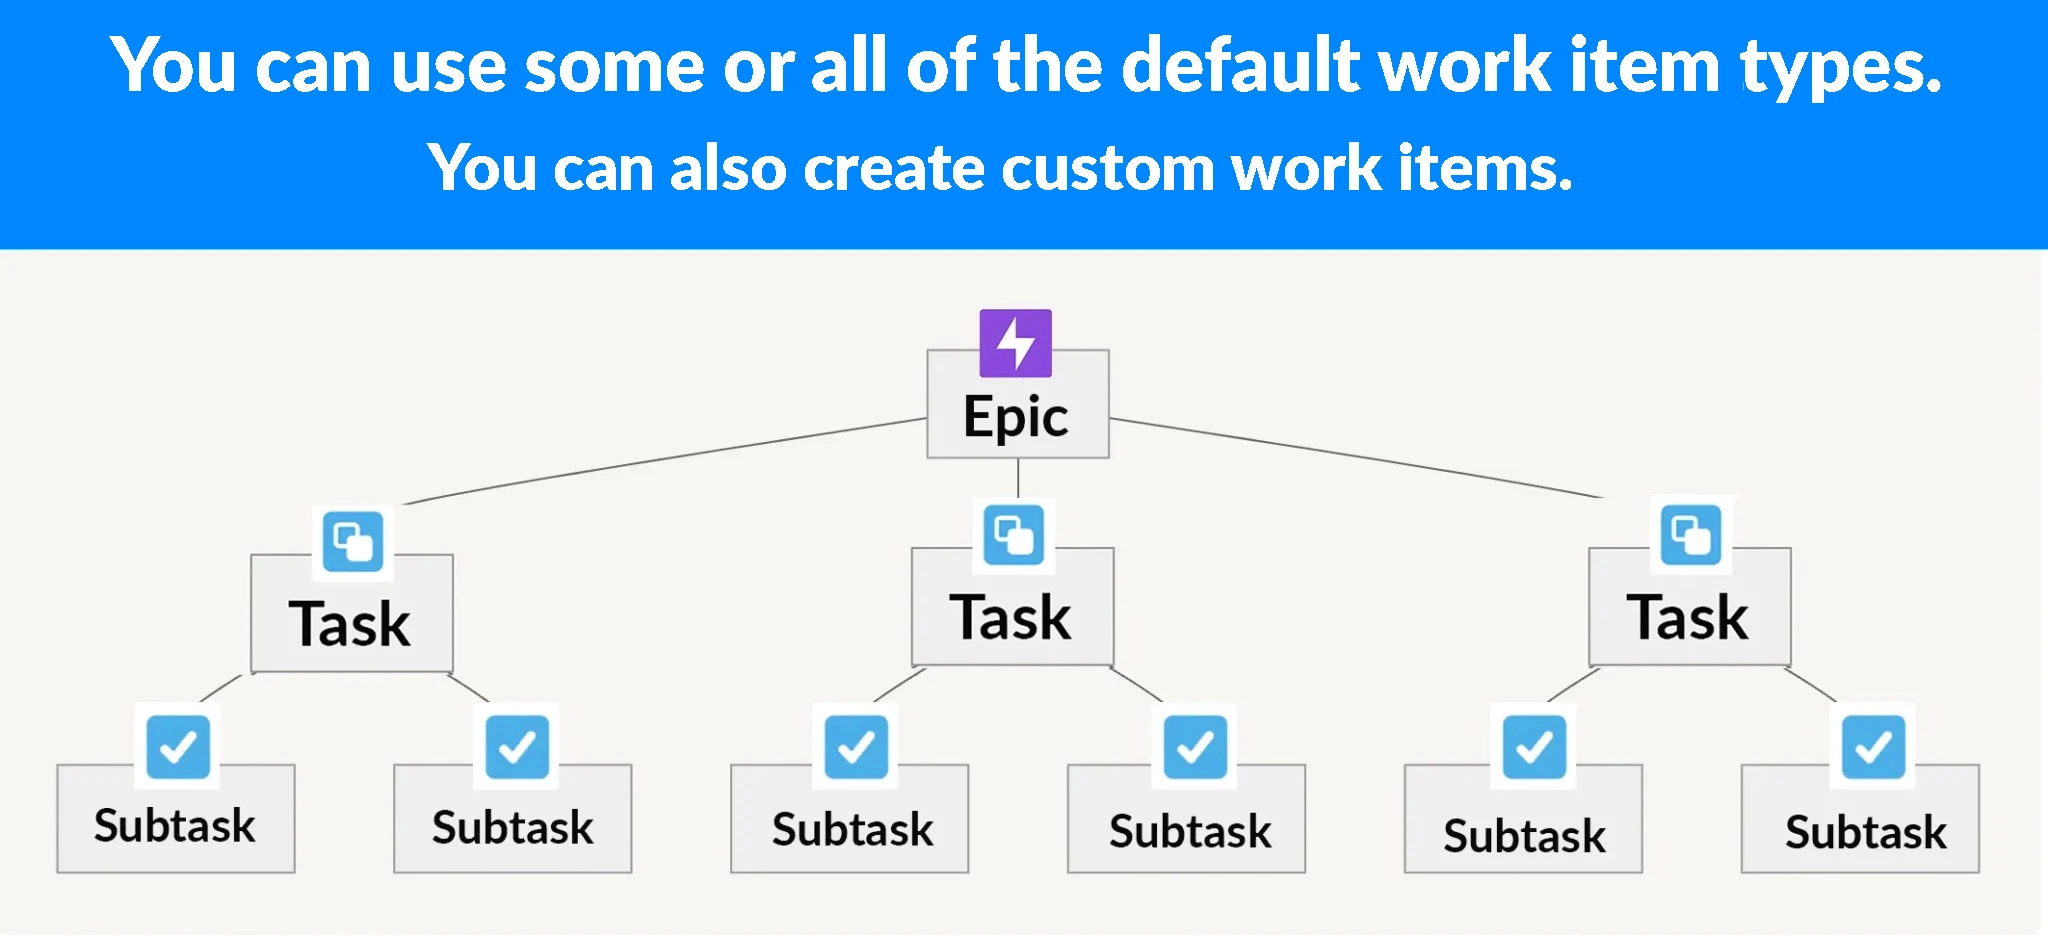Image resolution: width=2048 pixels, height=937 pixels.
Task: Click the checkmark icon of the second Subtask
Action: (517, 747)
